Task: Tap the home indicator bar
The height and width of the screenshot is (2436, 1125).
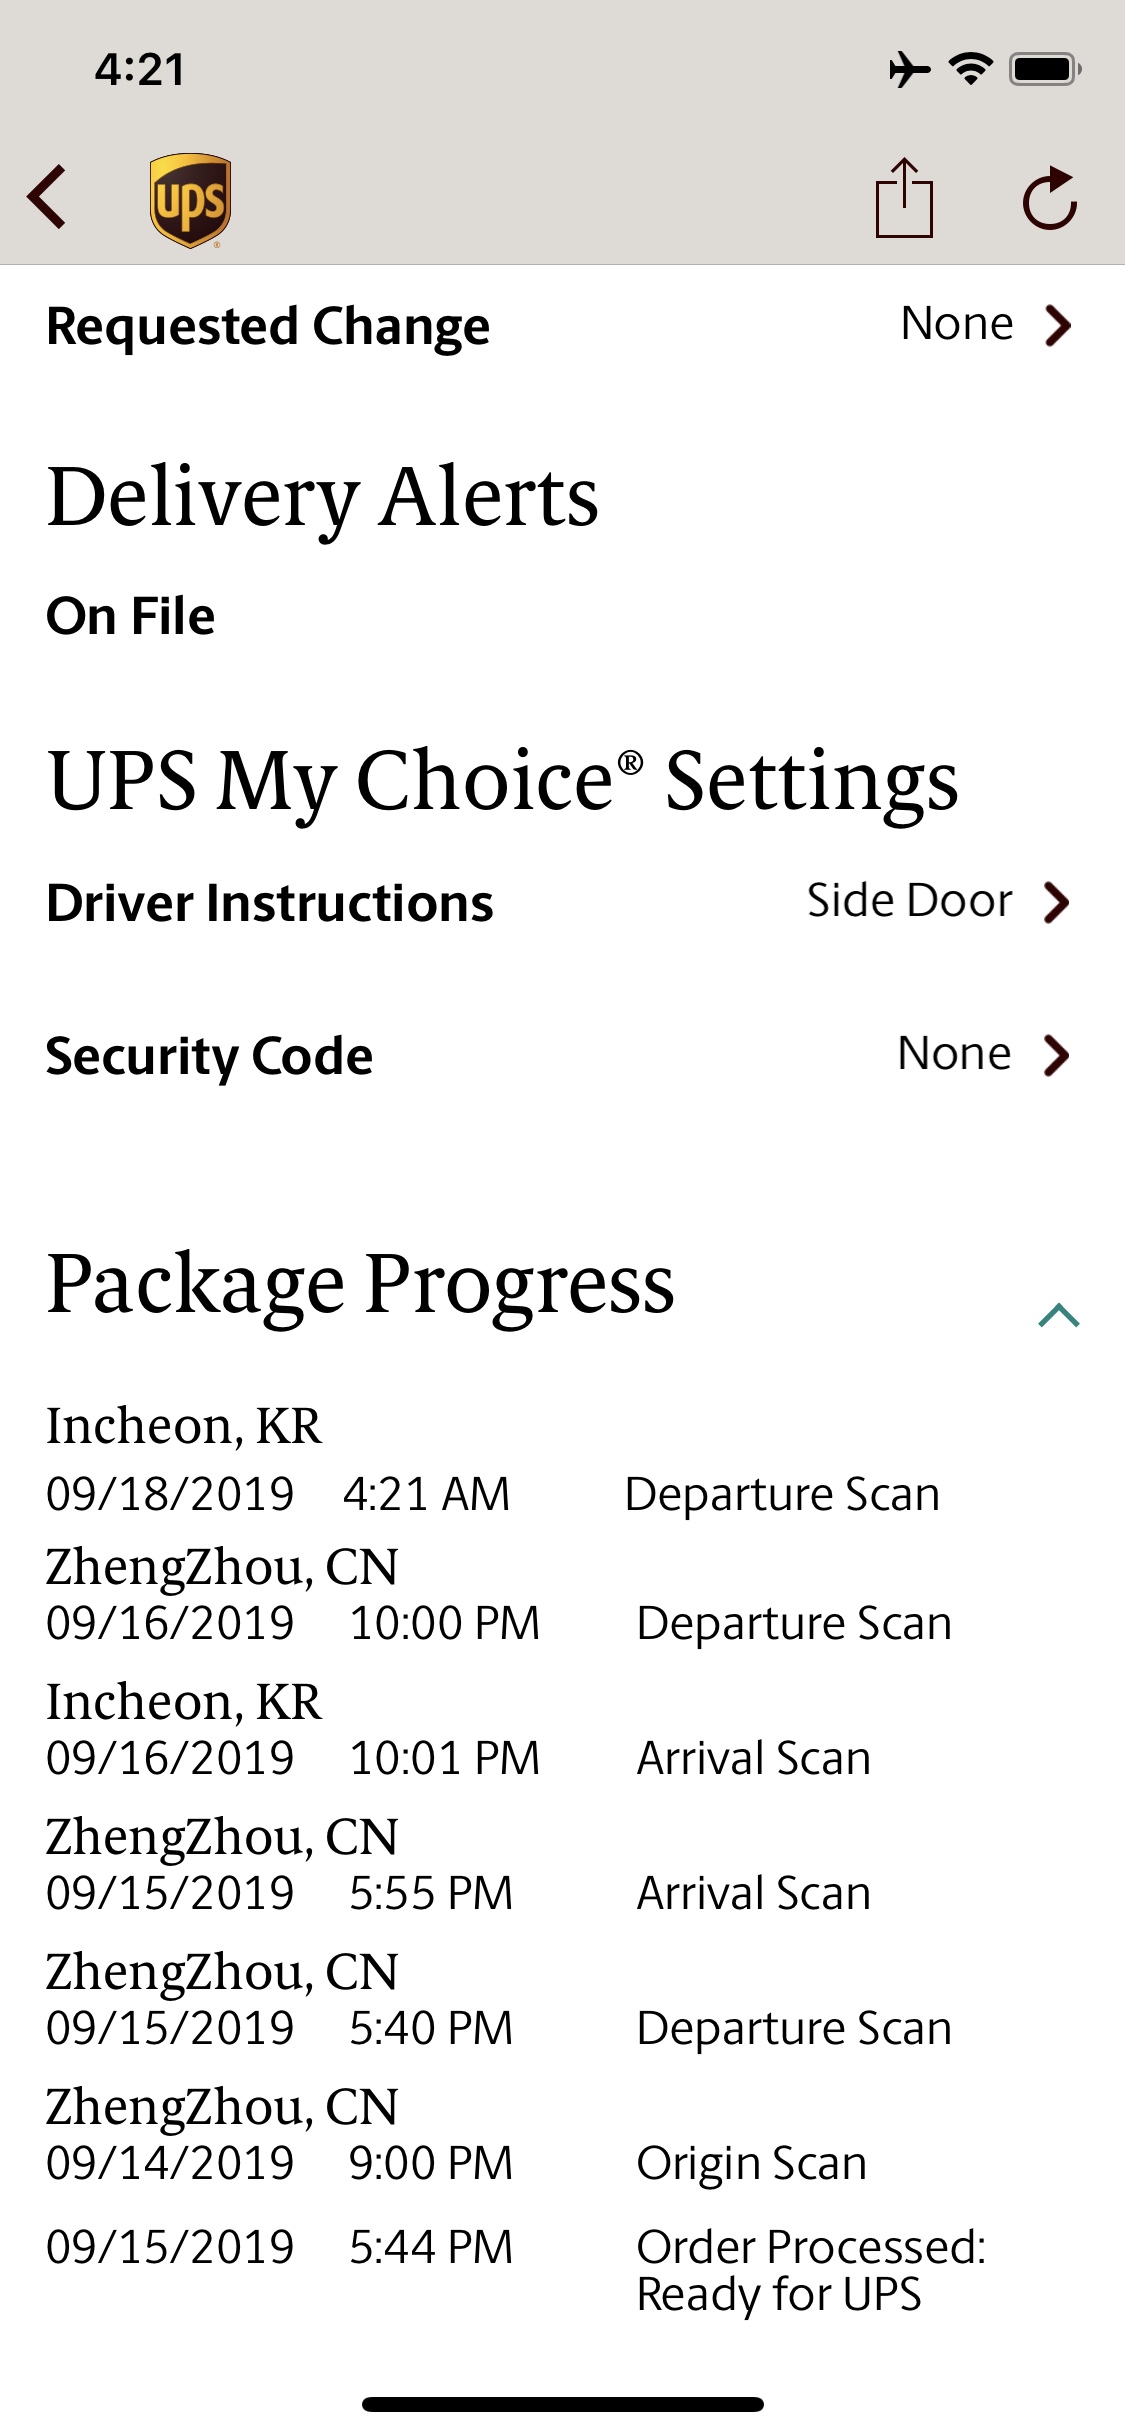Action: tap(562, 2404)
